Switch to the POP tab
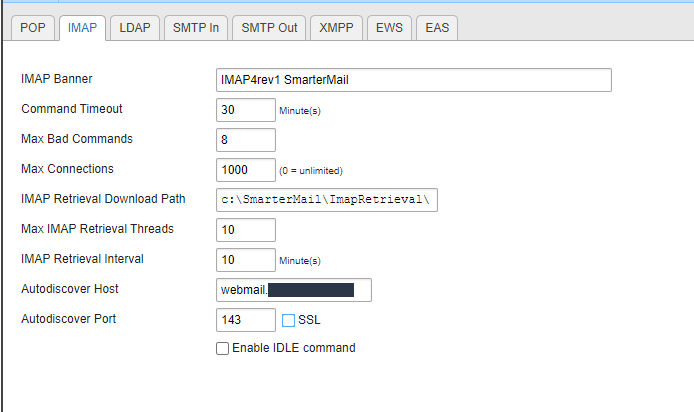Viewport: 694px width, 412px height. 31,28
